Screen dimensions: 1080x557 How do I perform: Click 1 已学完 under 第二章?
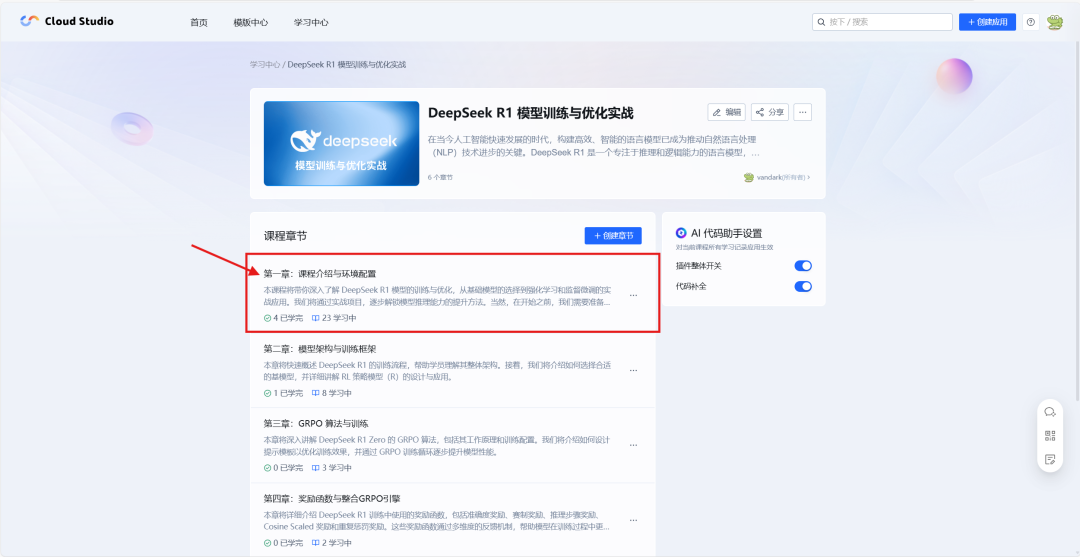pyautogui.click(x=283, y=393)
